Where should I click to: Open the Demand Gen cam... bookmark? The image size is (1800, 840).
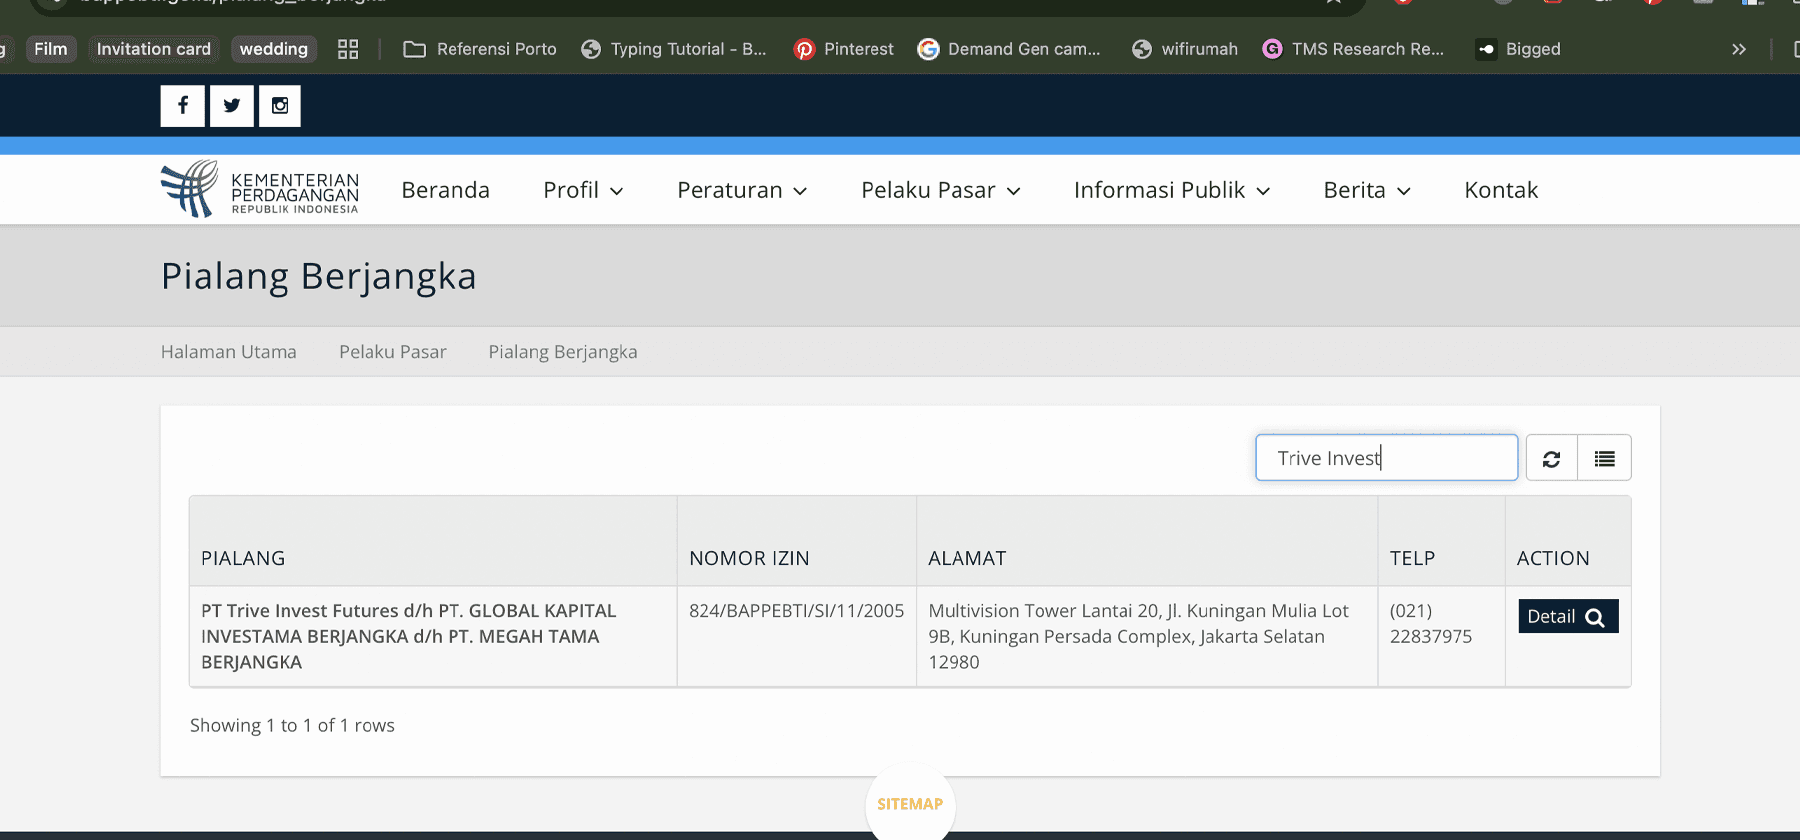point(1009,49)
